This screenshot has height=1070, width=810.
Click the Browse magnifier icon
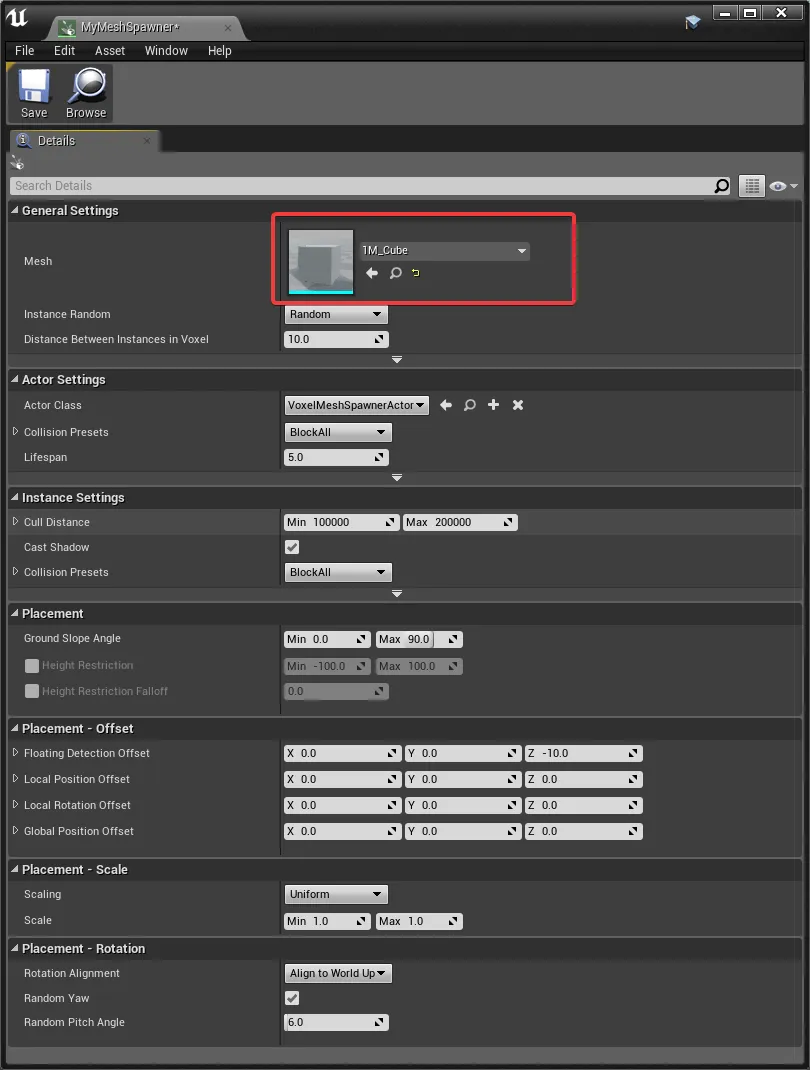pos(86,94)
